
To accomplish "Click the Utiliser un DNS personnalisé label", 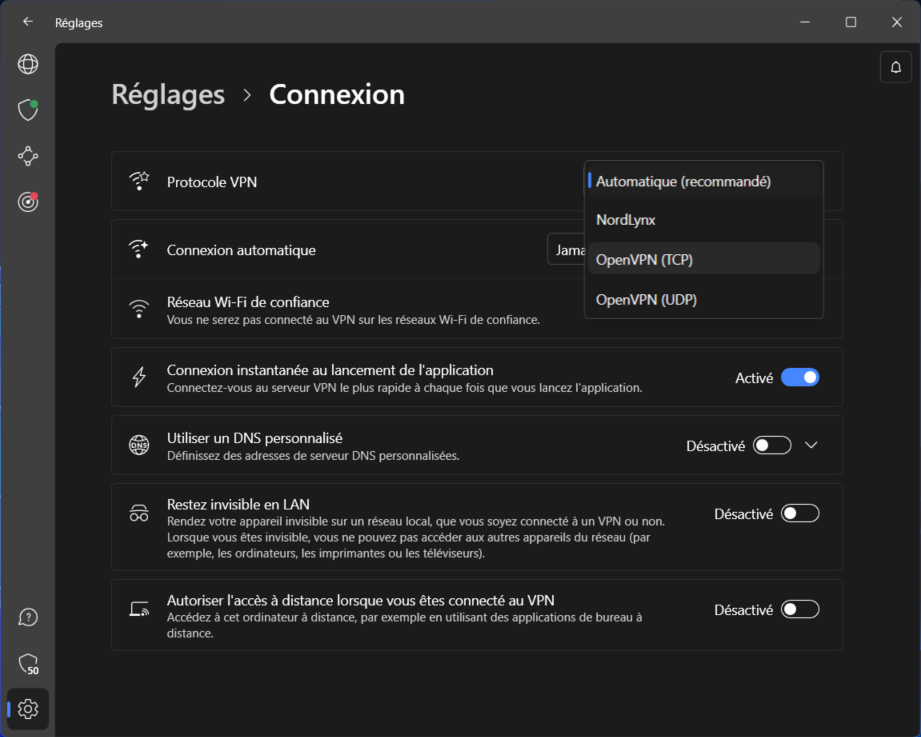I will (254, 438).
